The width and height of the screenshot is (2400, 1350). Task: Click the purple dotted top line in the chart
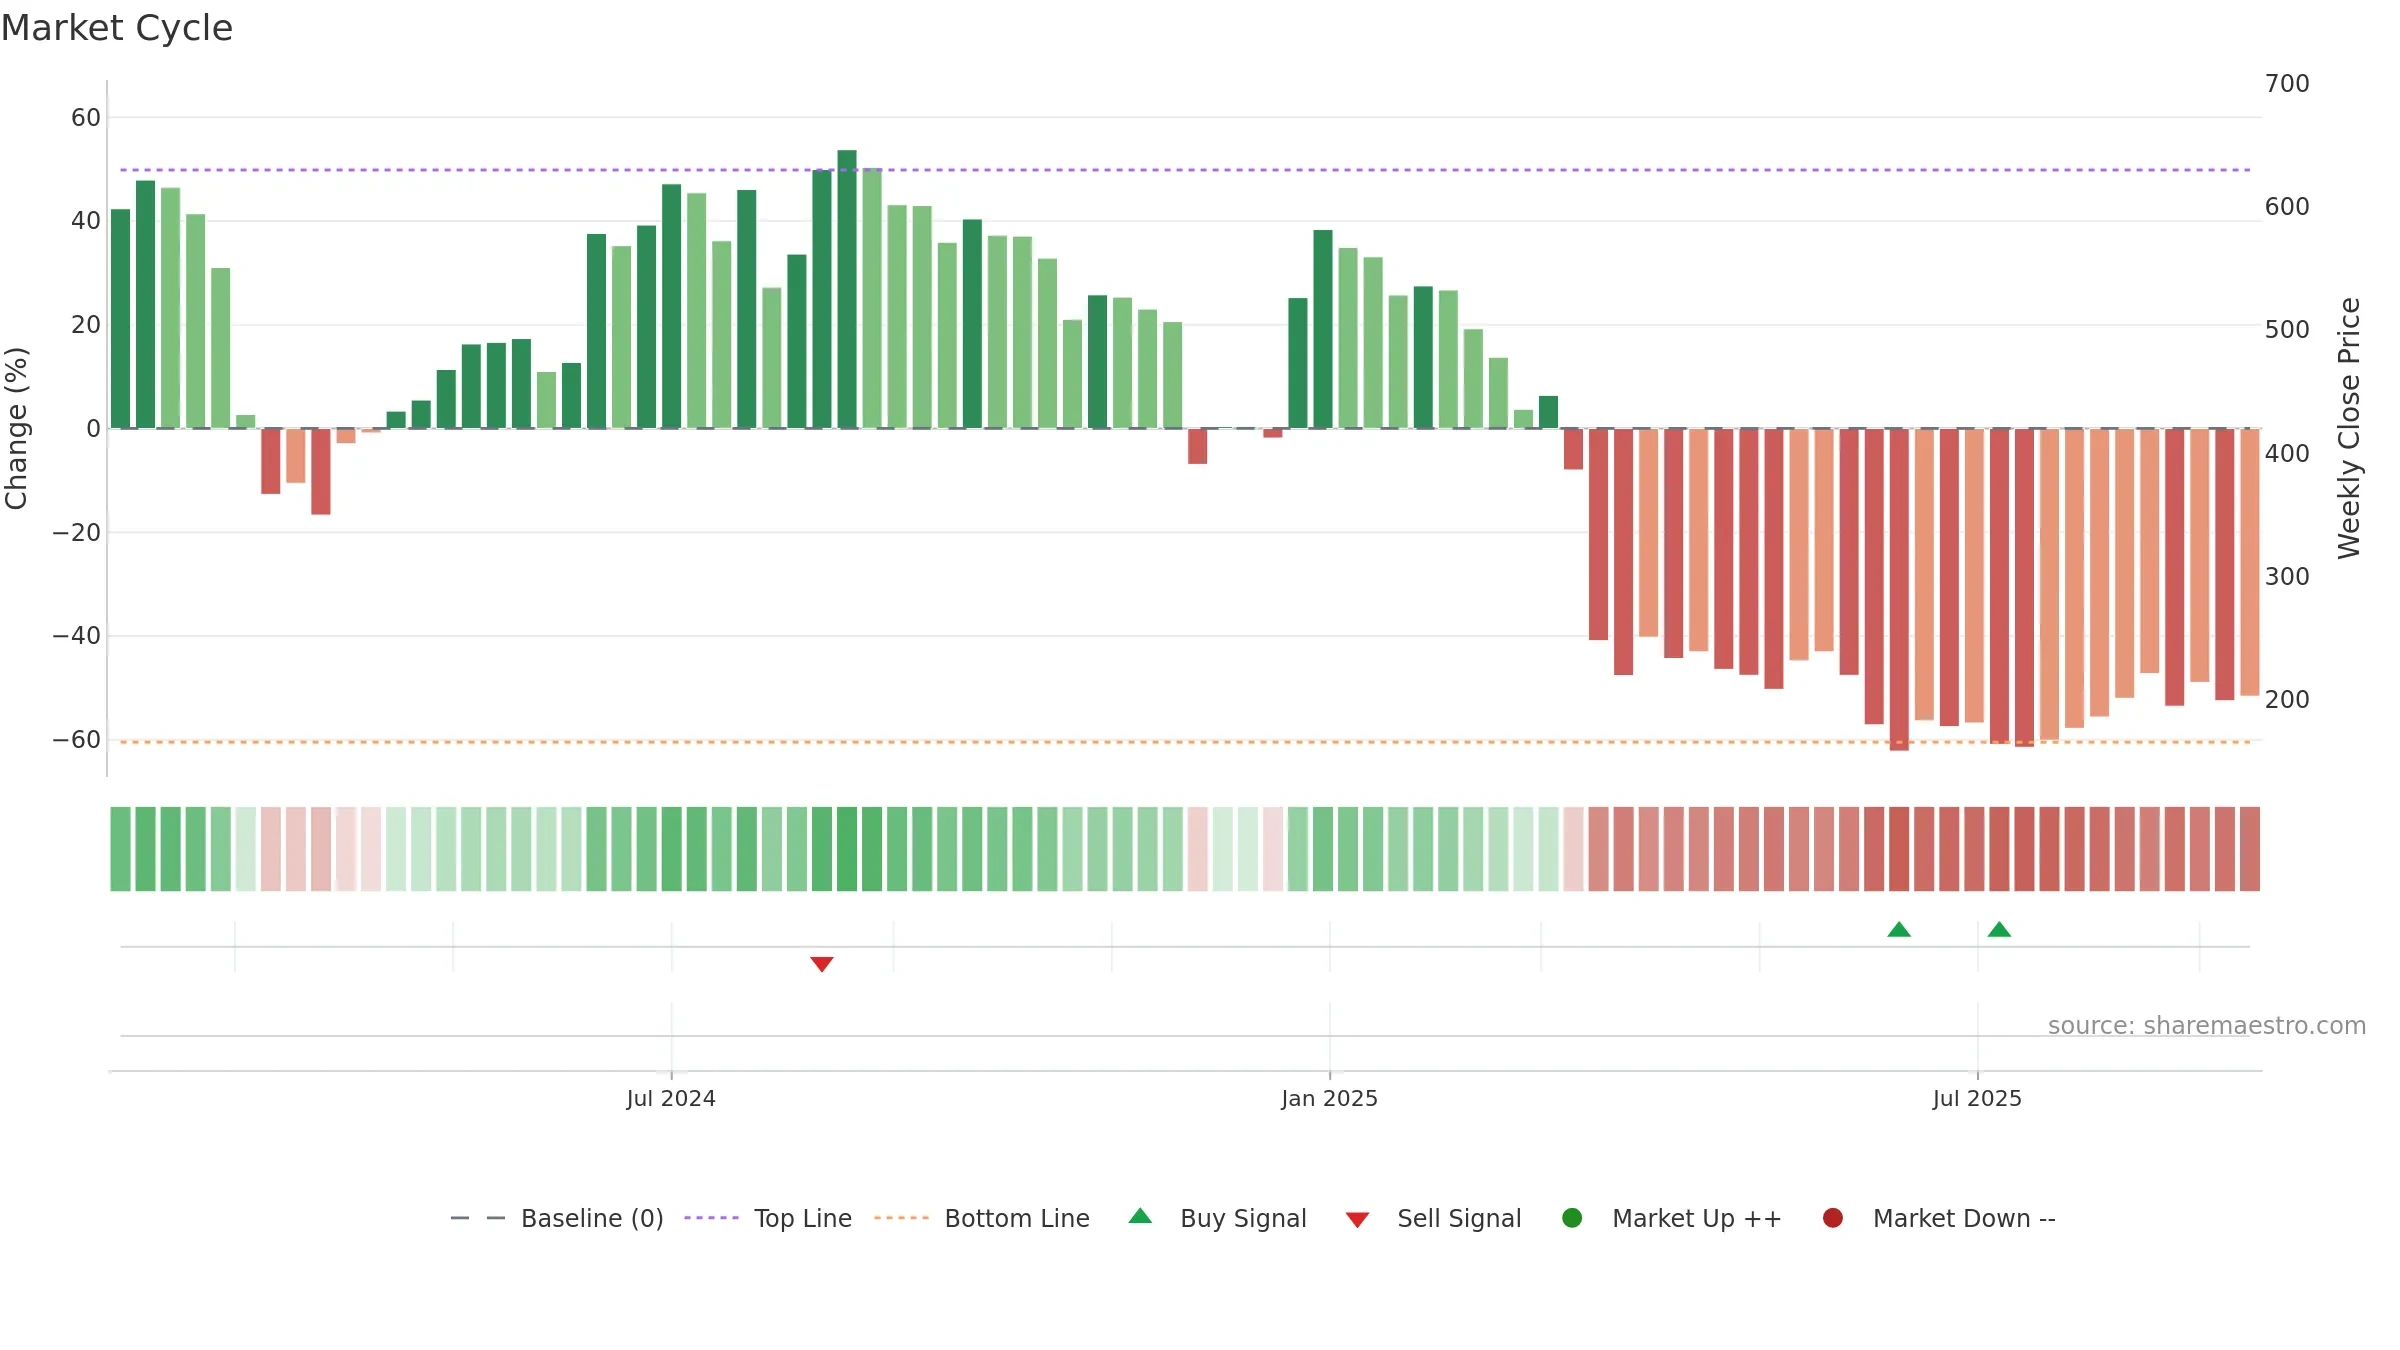click(1185, 170)
